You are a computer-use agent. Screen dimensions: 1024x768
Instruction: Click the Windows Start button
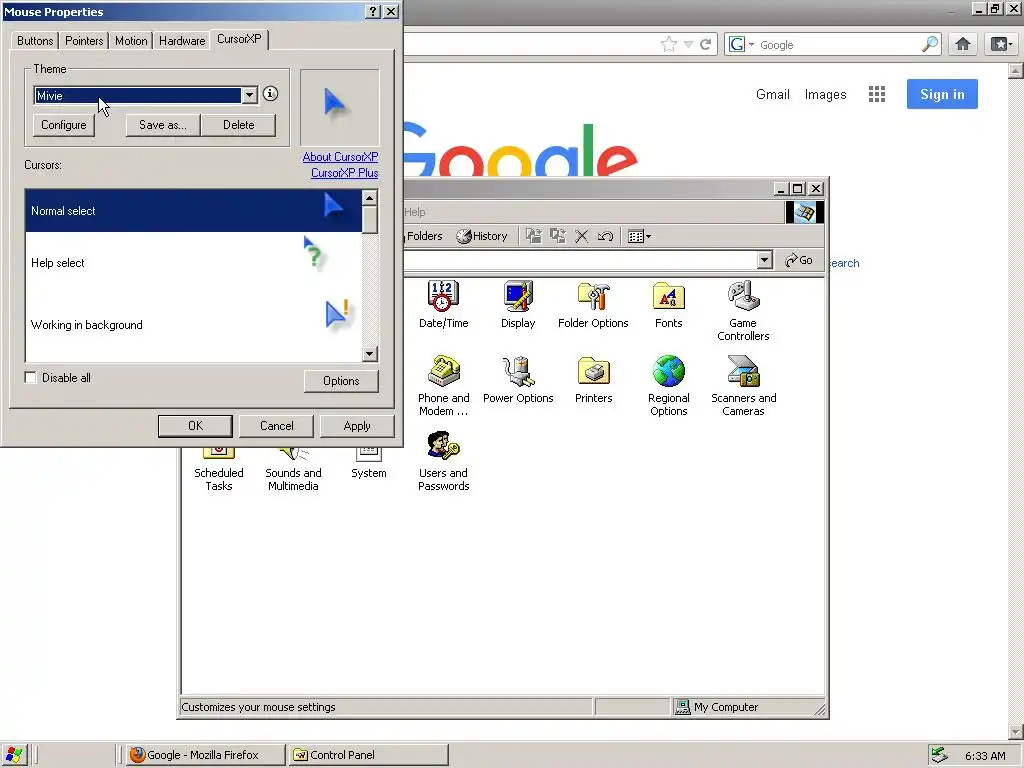coord(13,755)
